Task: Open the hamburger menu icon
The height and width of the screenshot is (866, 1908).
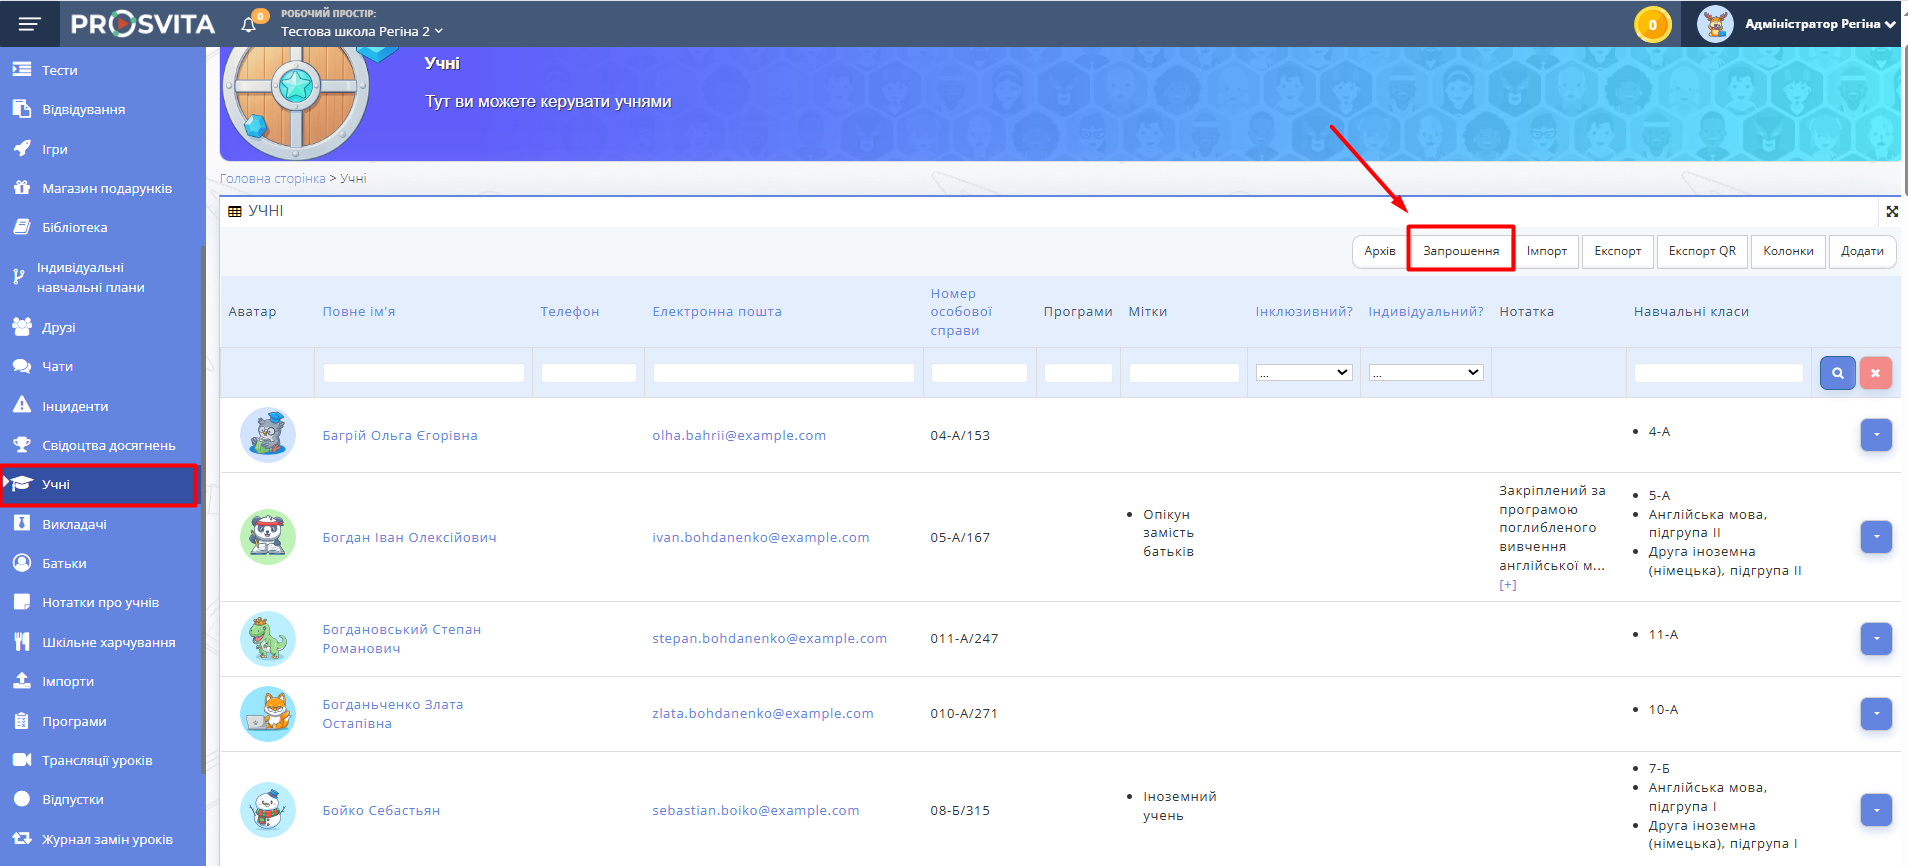Action: pyautogui.click(x=30, y=24)
